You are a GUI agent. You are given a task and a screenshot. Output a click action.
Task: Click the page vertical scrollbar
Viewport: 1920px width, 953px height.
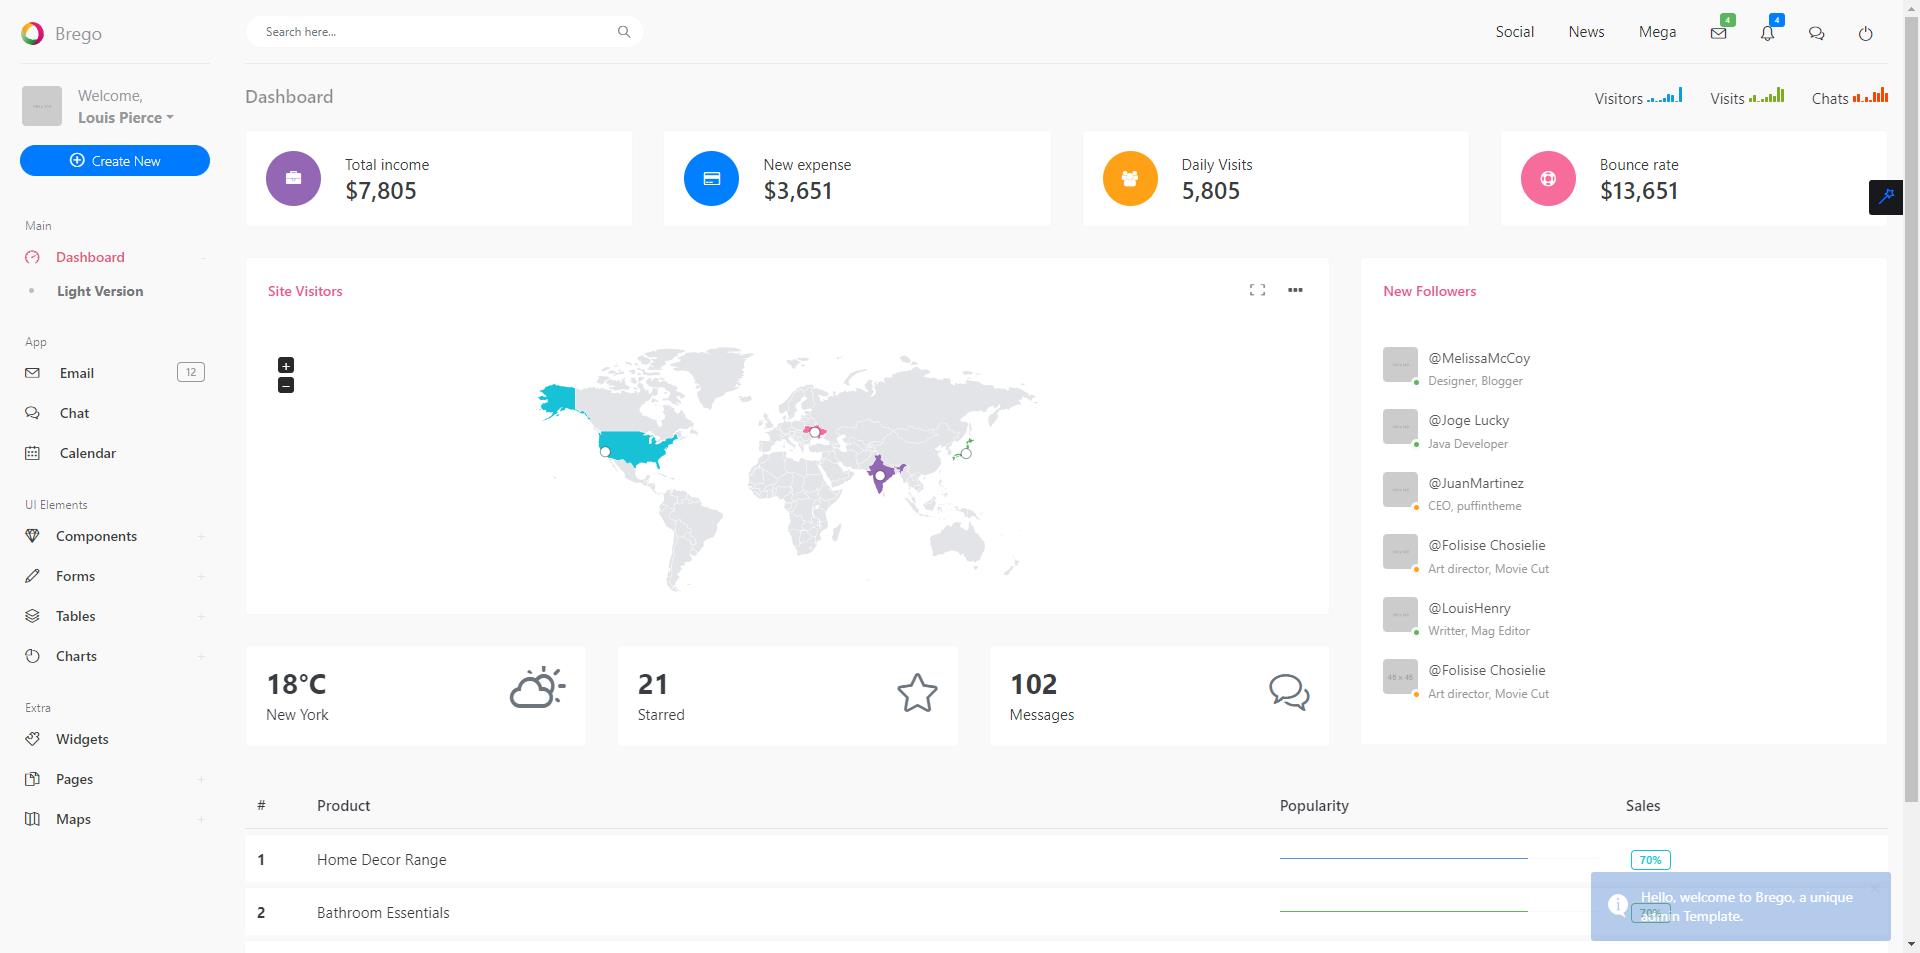click(x=1912, y=410)
